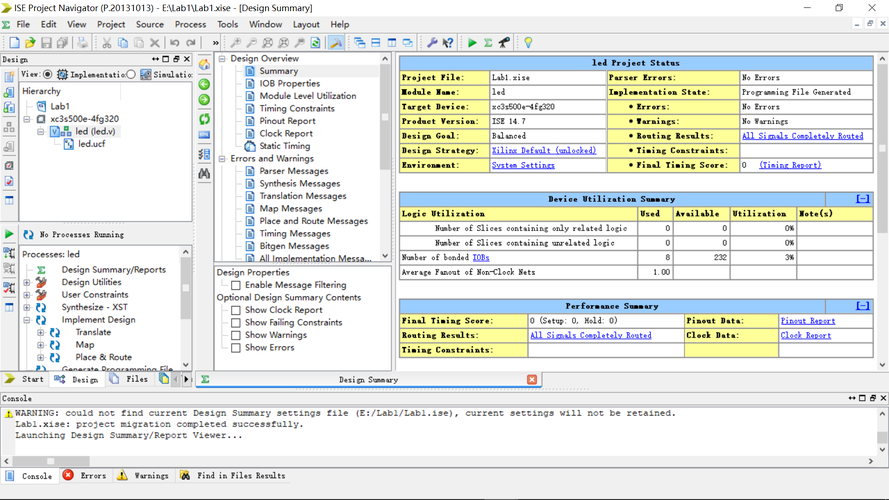The image size is (889, 500).
Task: Check Show Clock Report option
Action: [236, 310]
